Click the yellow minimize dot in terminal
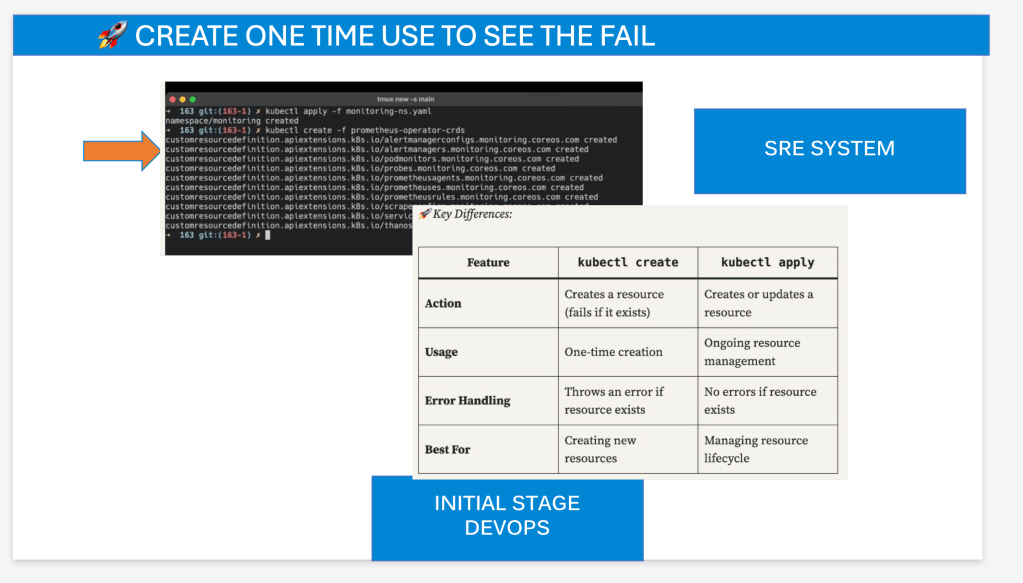 (182, 99)
